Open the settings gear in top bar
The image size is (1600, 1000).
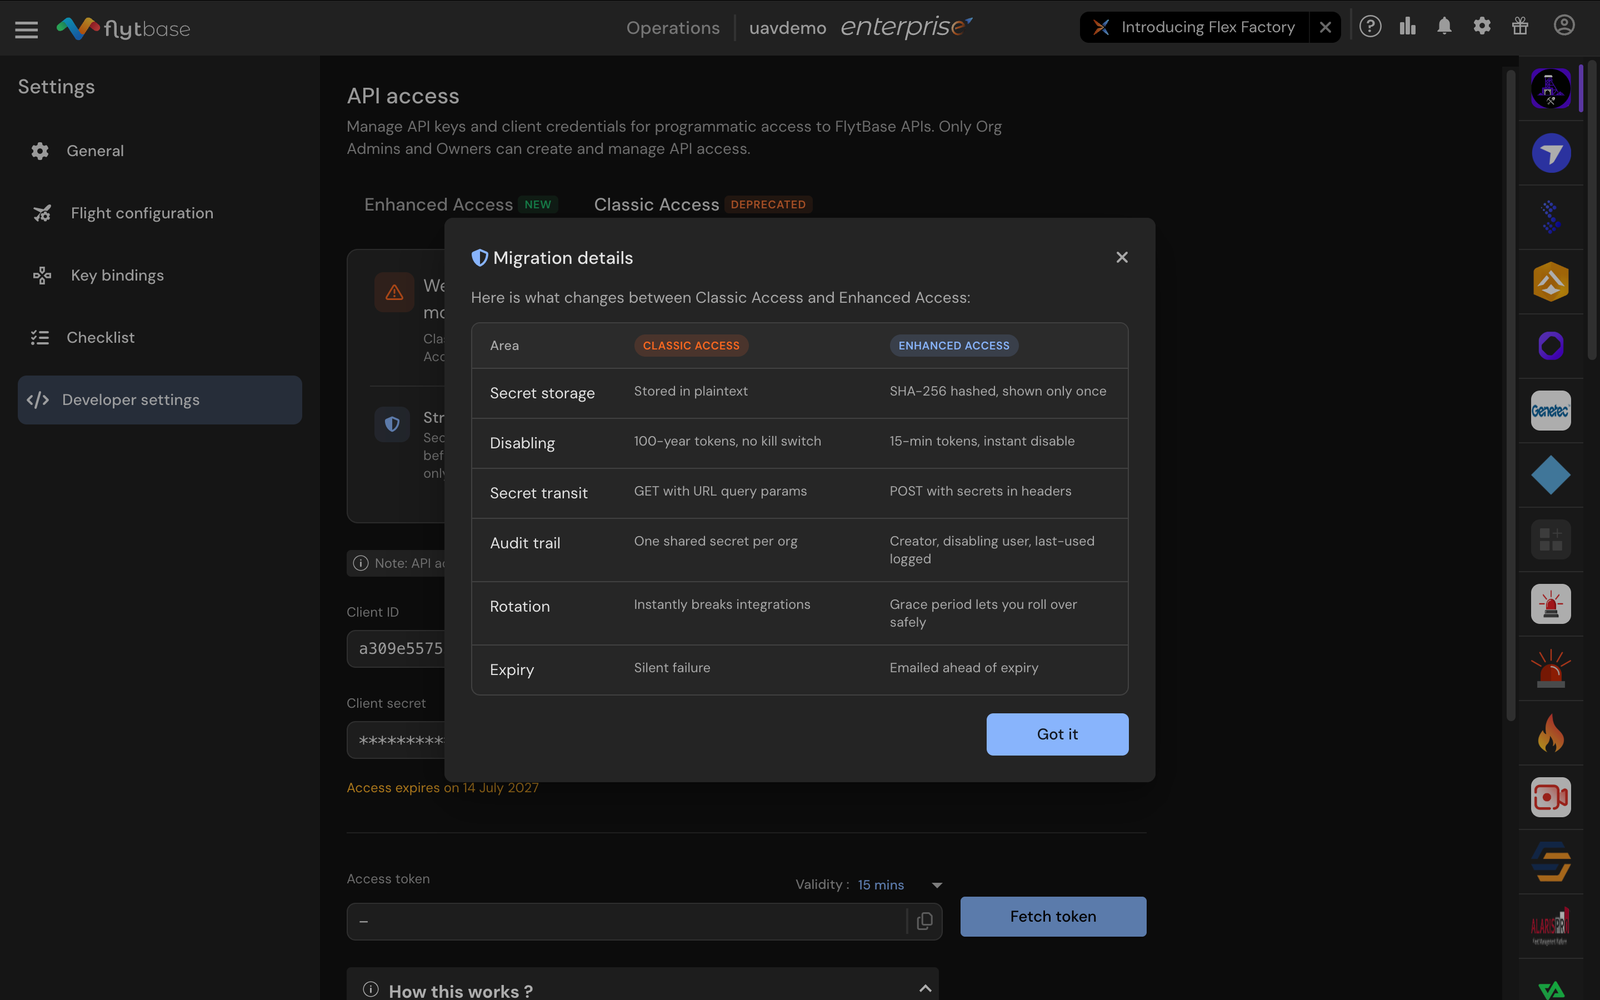1482,27
